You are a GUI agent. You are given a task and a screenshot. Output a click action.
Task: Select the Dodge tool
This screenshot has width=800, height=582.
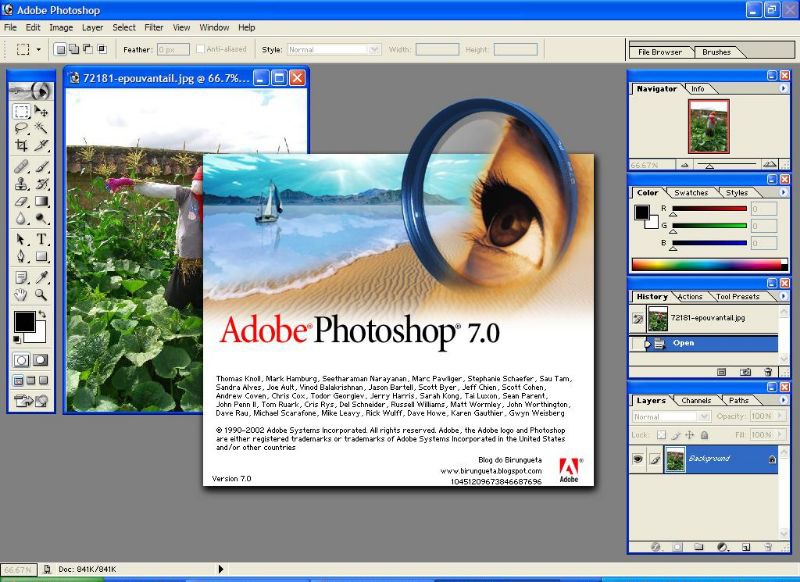point(41,218)
